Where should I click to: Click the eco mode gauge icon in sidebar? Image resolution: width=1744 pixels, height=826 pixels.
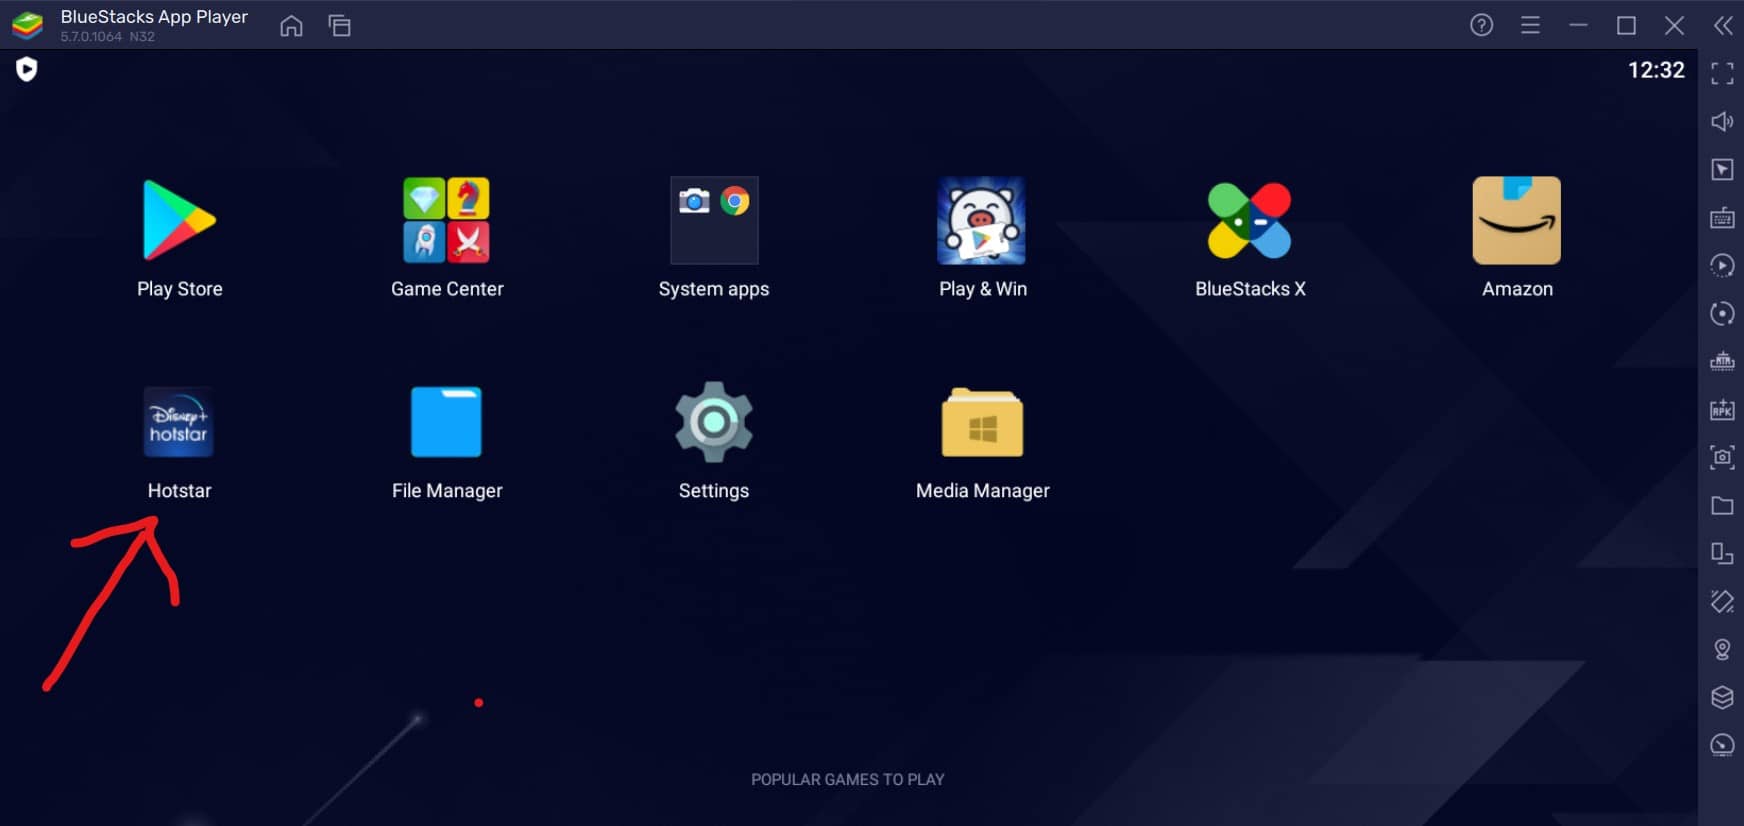1722,745
